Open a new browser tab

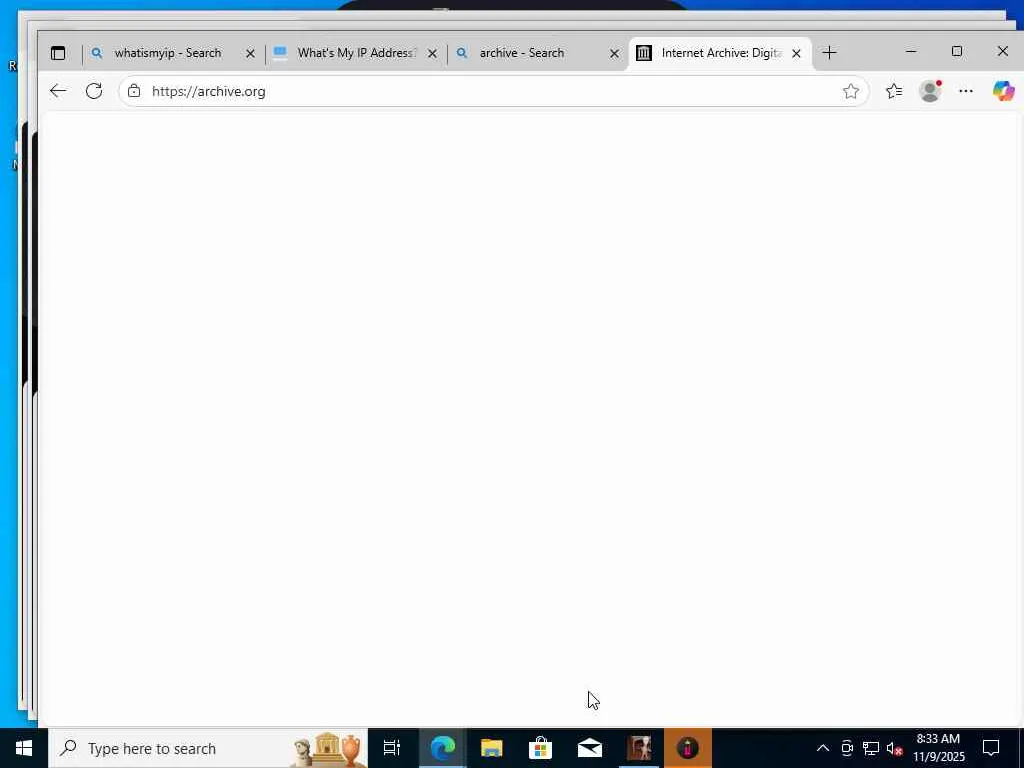pos(829,53)
